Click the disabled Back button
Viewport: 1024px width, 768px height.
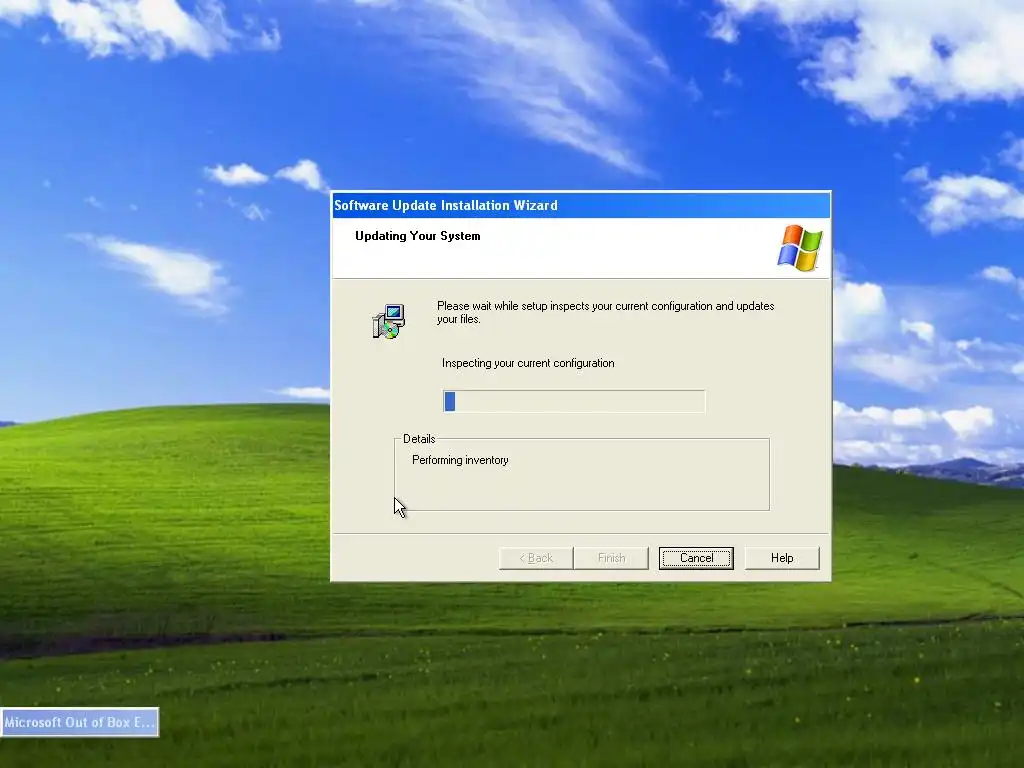536,558
